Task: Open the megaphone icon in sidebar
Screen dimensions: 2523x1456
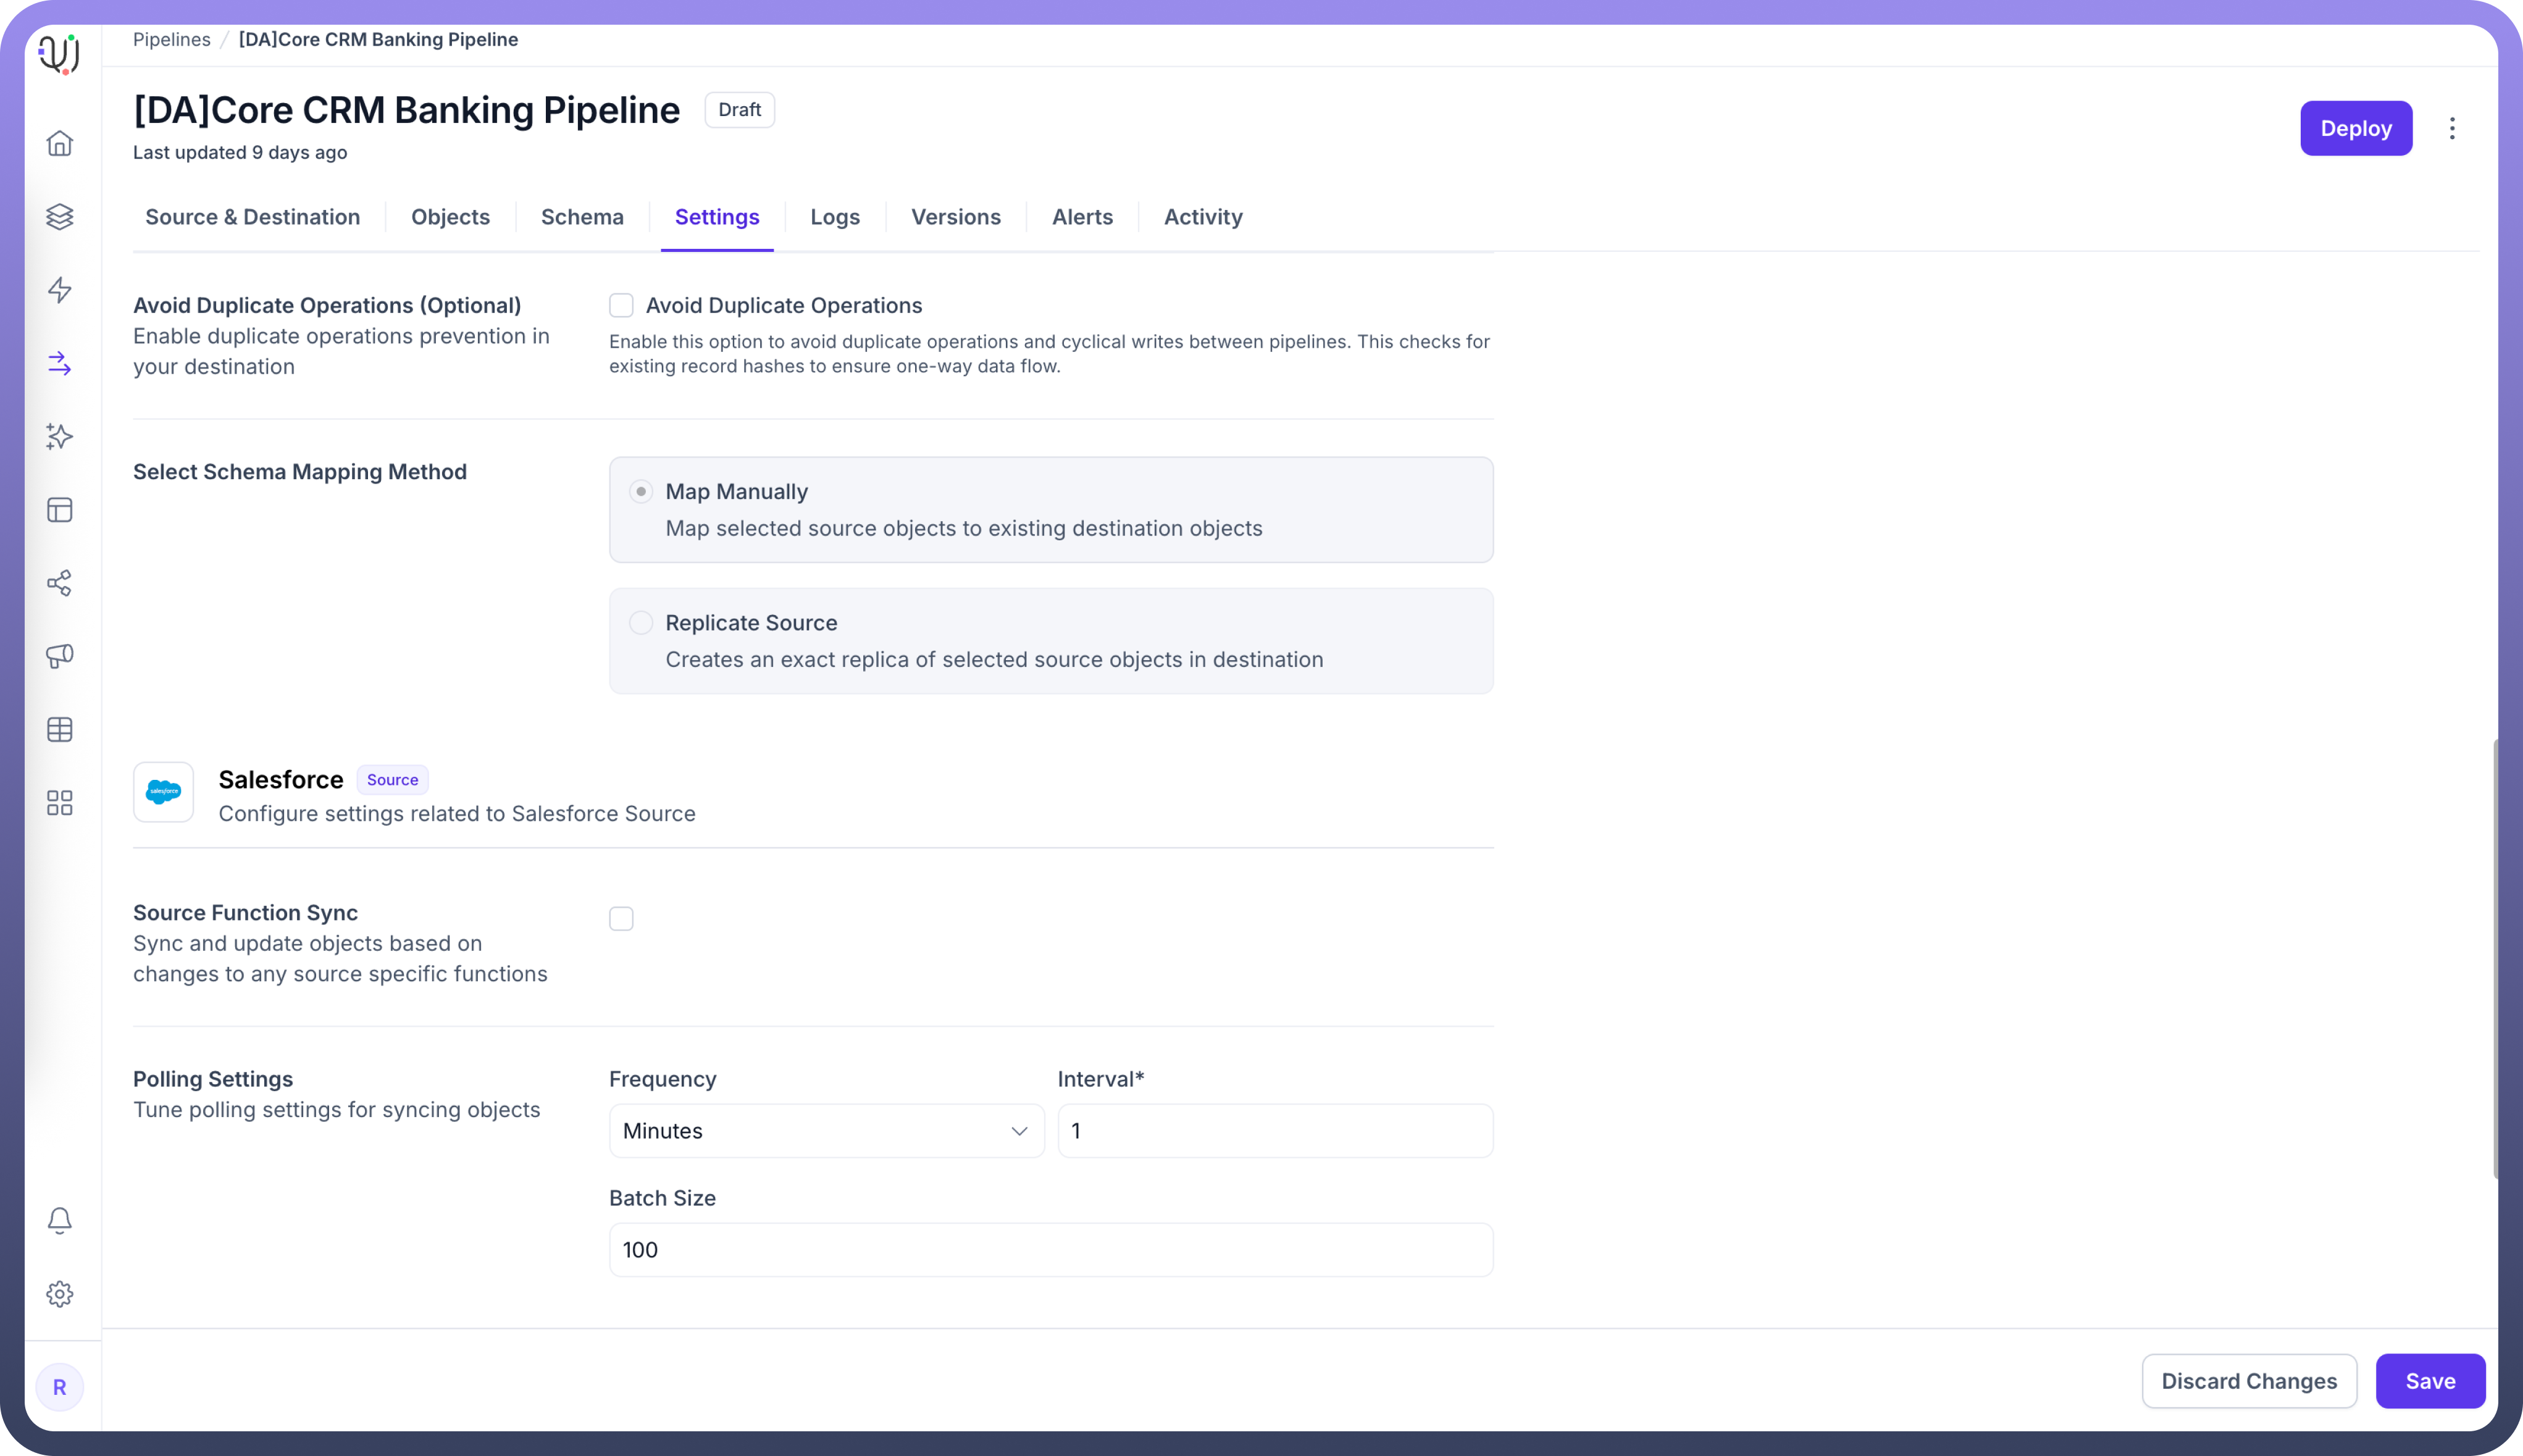Action: [x=60, y=656]
